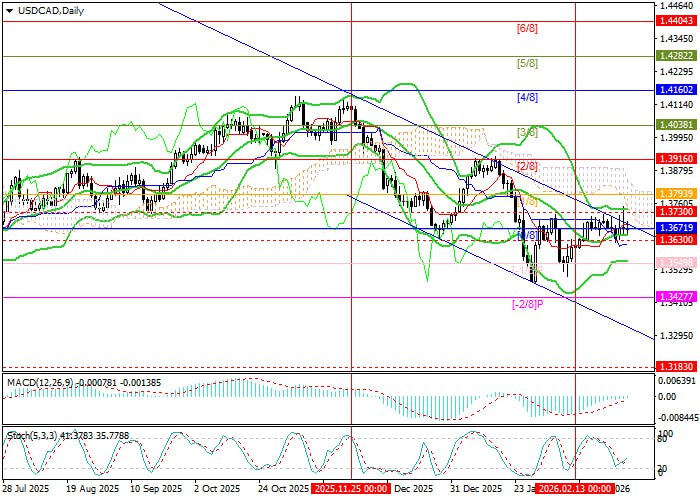Screen dimensions: 700x500
Task: Click the 28 Jul 2025 date label
Action: pos(28,489)
